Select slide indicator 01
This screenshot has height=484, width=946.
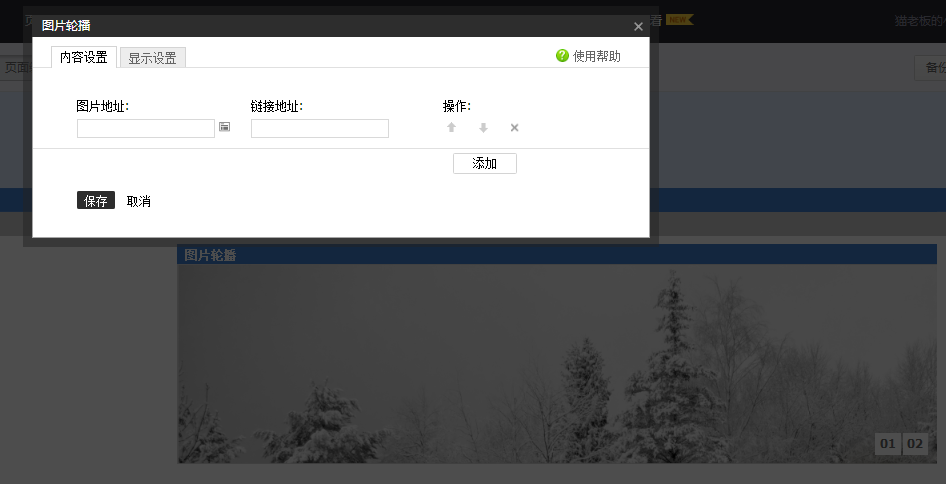(887, 444)
